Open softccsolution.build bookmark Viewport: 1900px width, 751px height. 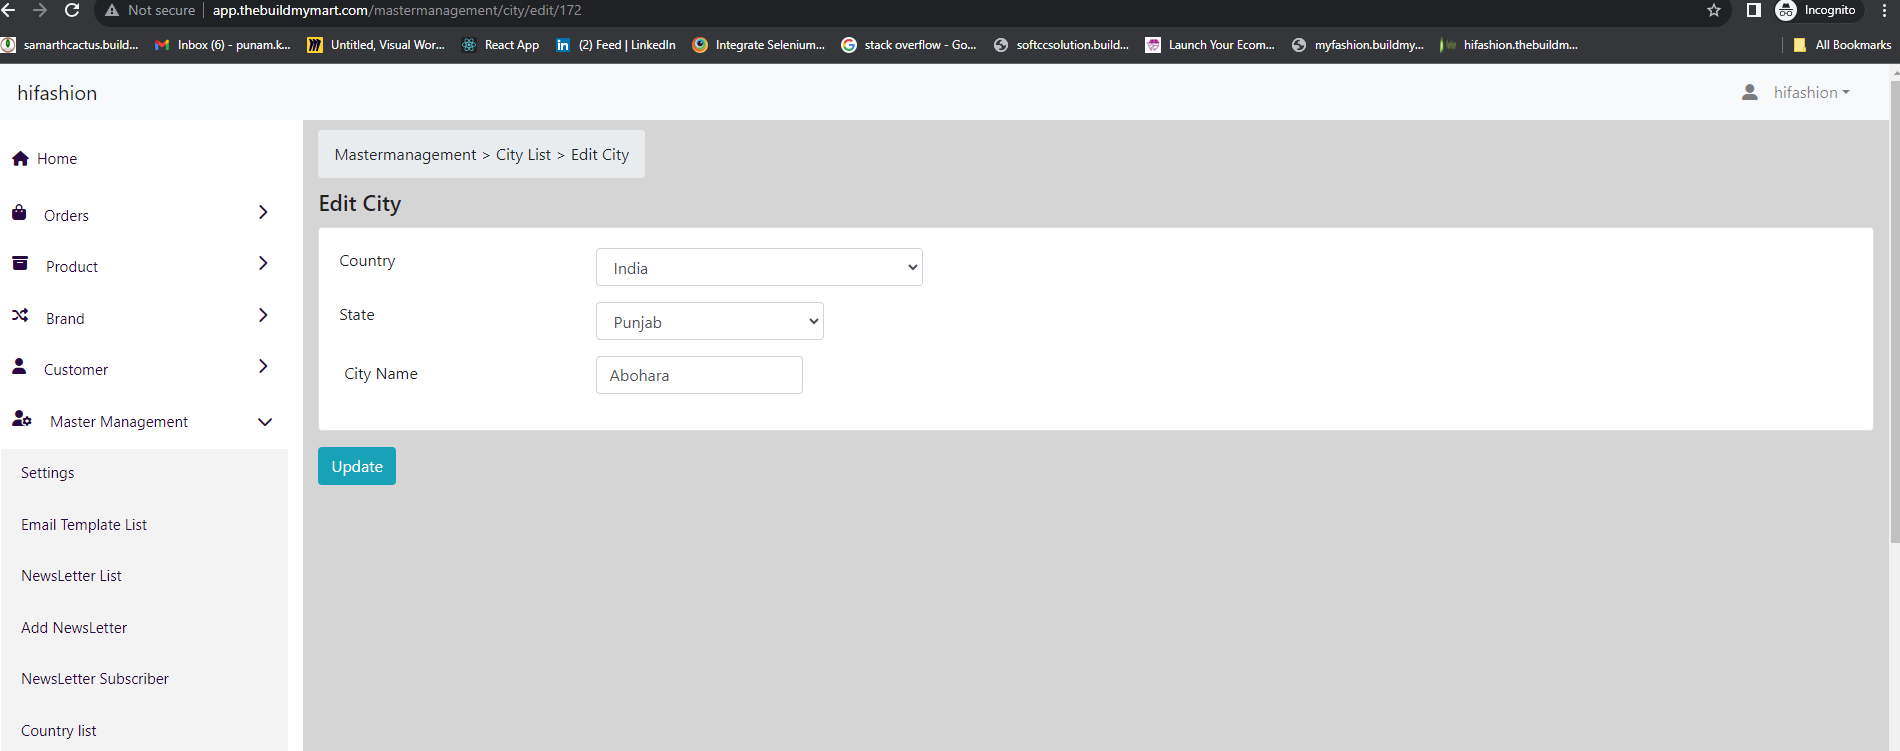(1061, 45)
